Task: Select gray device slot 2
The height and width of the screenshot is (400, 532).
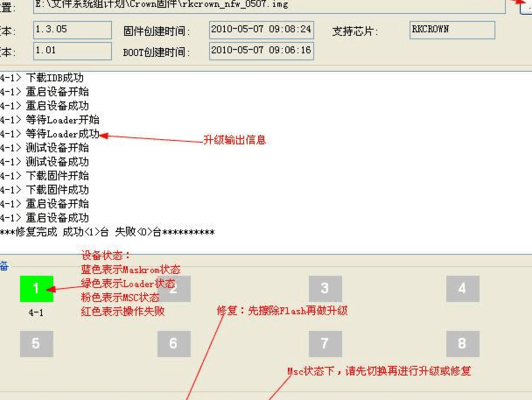Action: tap(174, 289)
